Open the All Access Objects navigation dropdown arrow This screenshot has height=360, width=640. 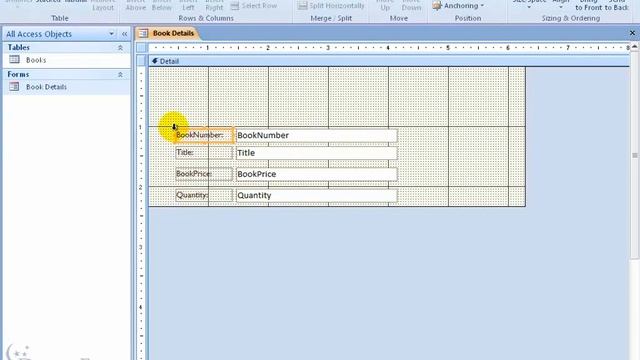pyautogui.click(x=111, y=34)
